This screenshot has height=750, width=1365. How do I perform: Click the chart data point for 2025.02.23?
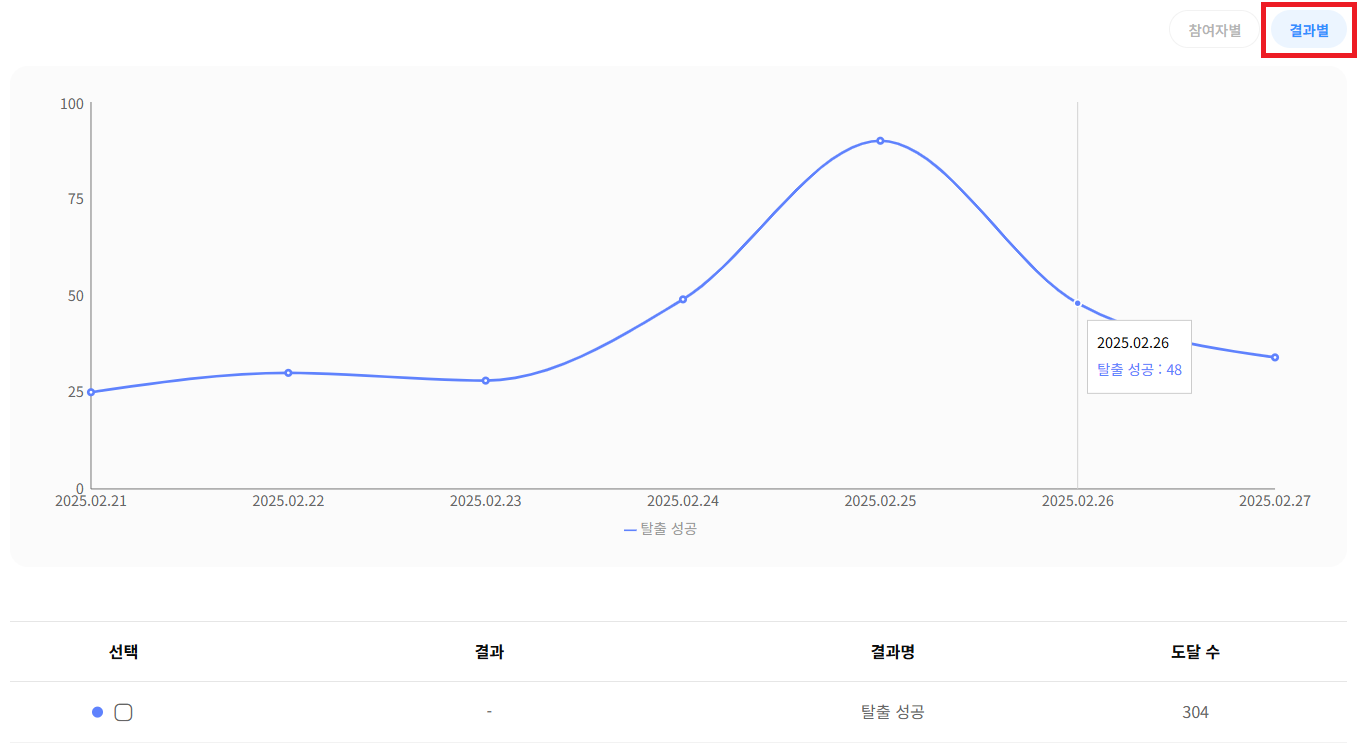486,381
